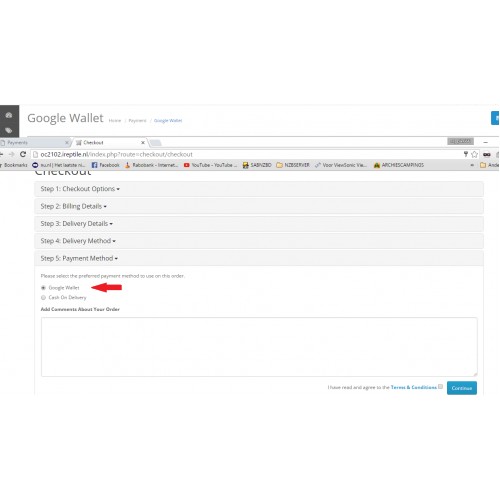Click the browser address bar URL
500x500 pixels.
click(x=116, y=154)
